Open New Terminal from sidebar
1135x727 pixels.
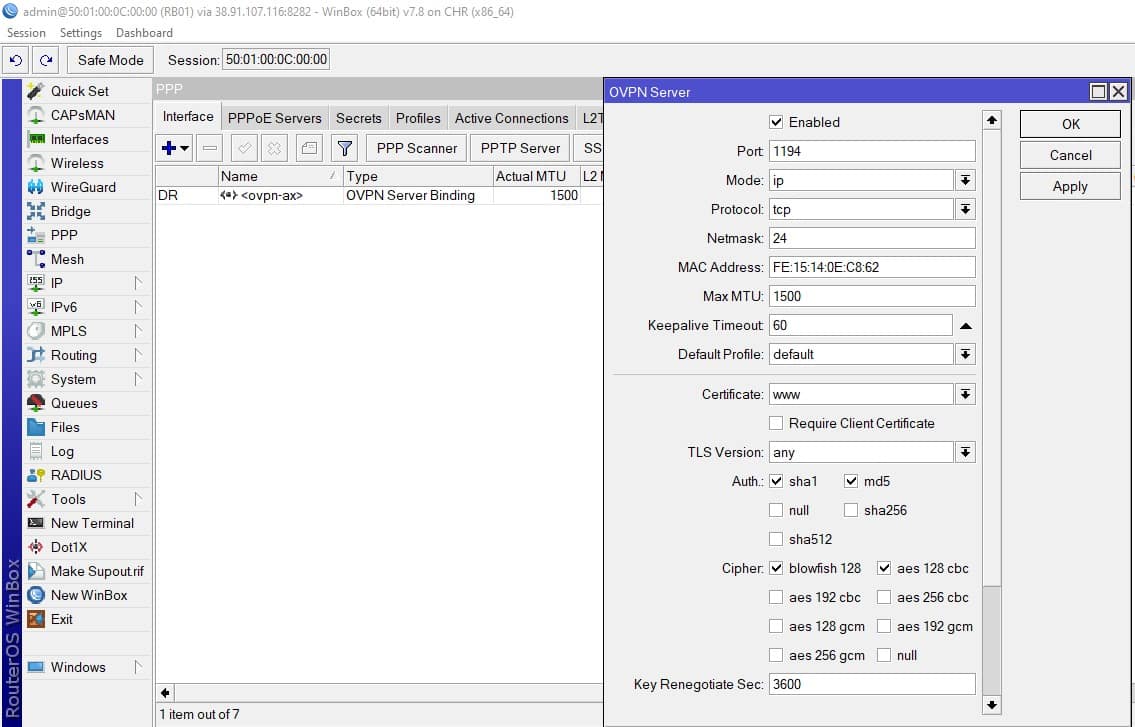coord(91,523)
